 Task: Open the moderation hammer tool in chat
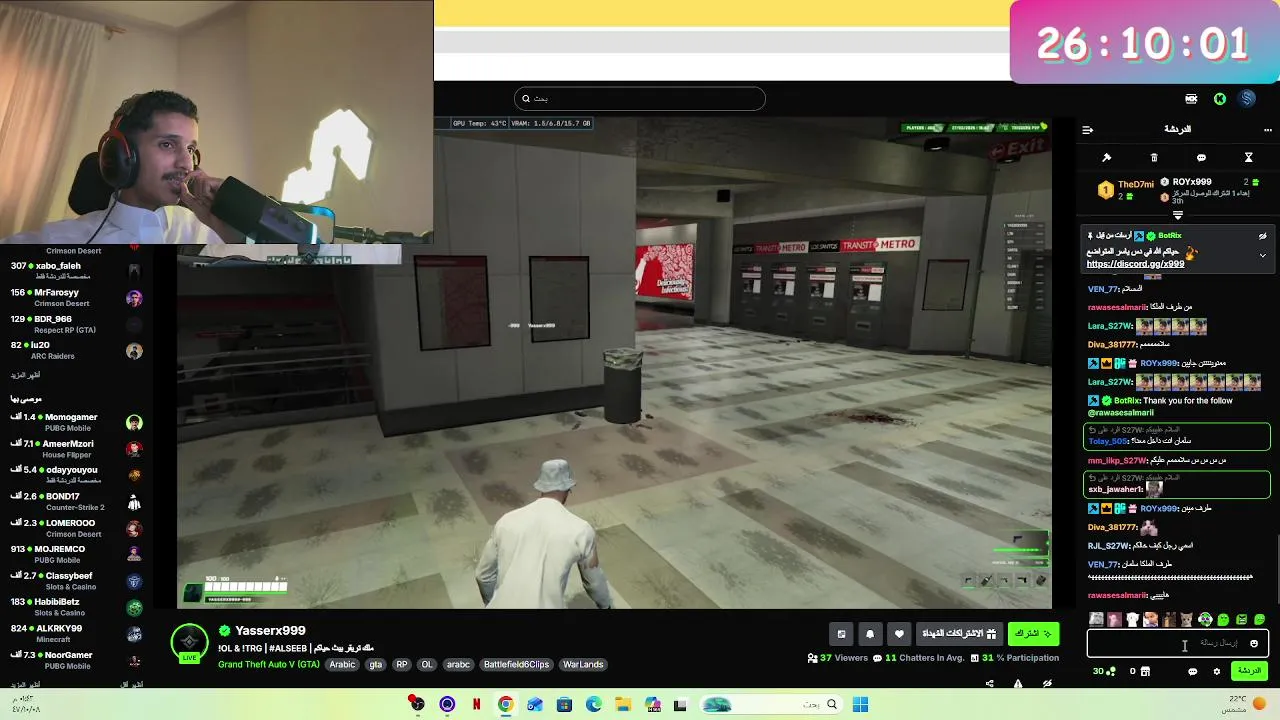(x=1106, y=158)
